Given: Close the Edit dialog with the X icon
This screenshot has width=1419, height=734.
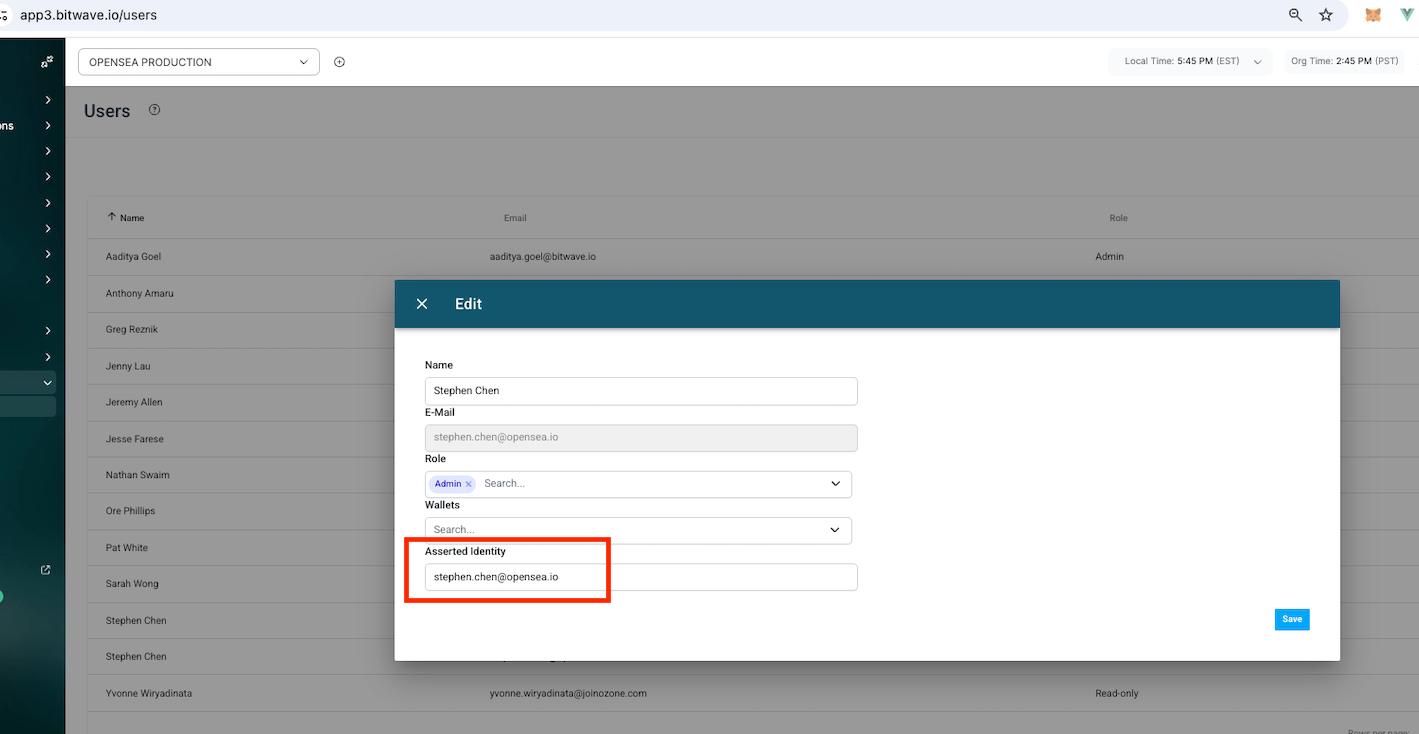Looking at the screenshot, I should pyautogui.click(x=422, y=304).
